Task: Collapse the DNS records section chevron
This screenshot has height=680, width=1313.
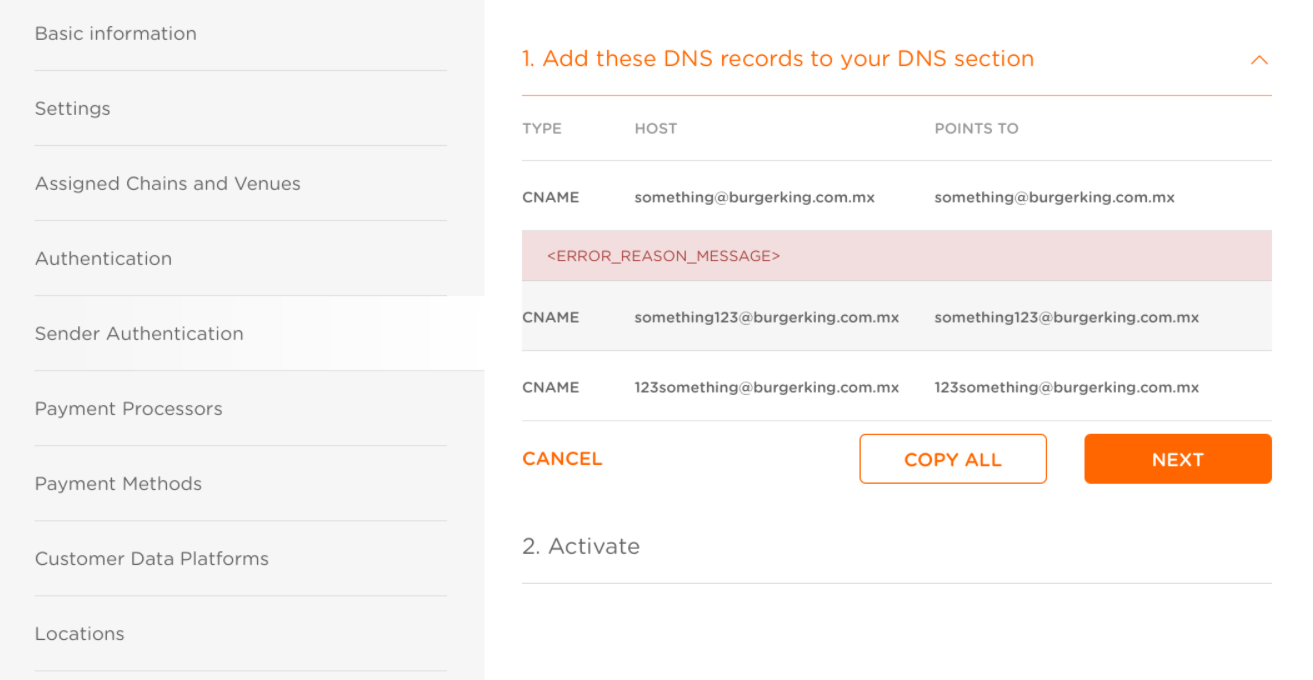Action: (1259, 60)
